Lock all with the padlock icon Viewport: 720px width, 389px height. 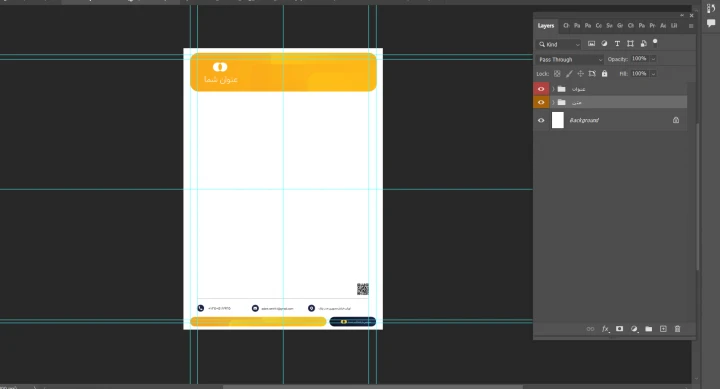(x=604, y=73)
